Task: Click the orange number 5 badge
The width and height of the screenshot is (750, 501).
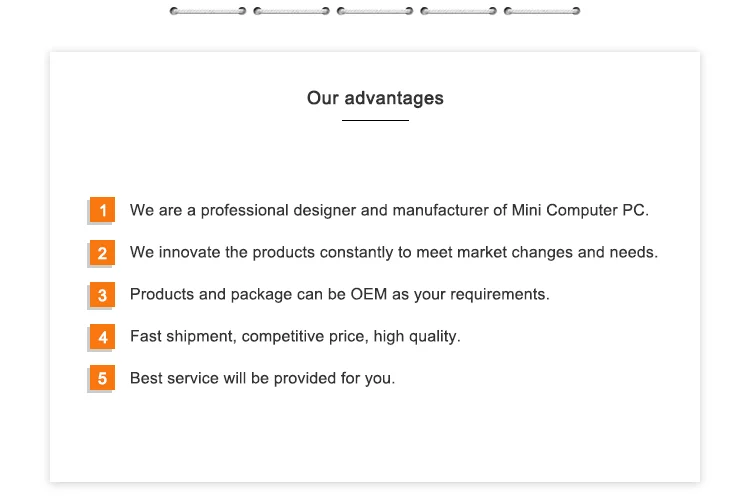Action: tap(102, 379)
